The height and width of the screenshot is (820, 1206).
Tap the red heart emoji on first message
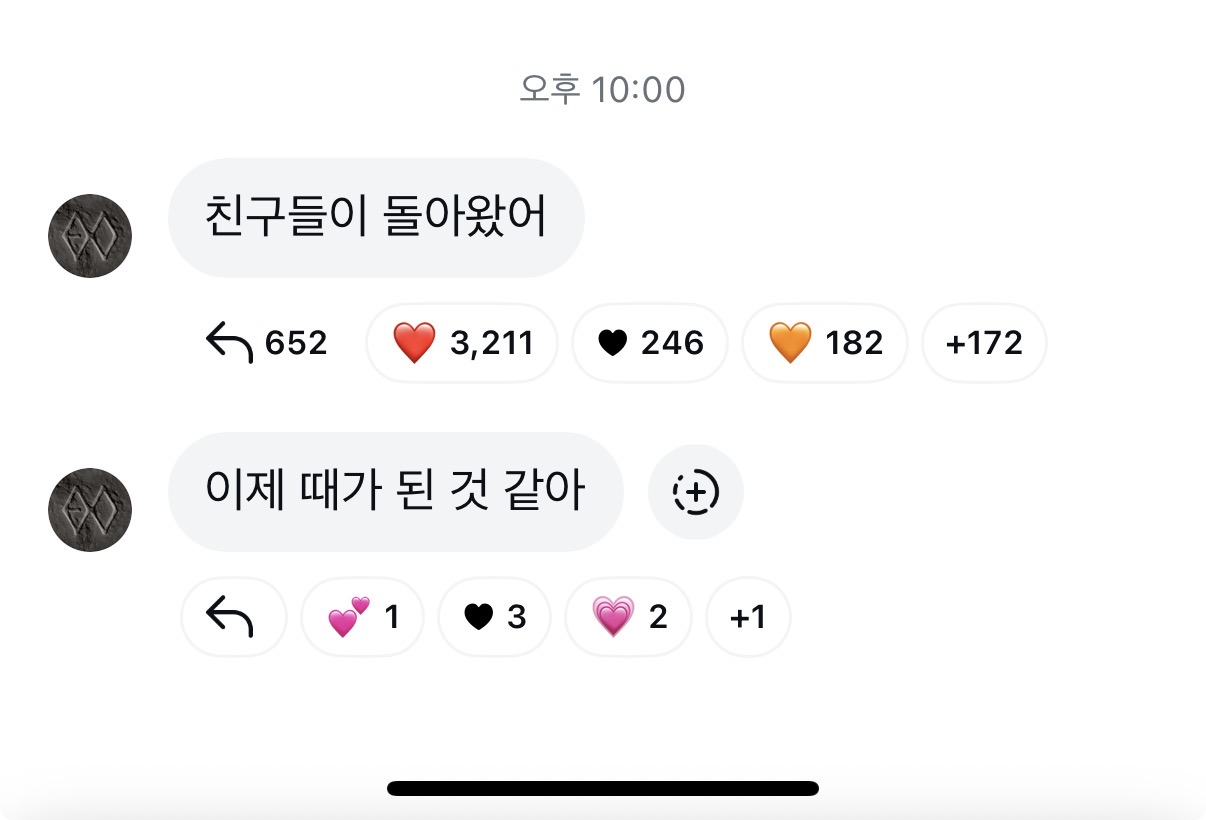tap(414, 344)
